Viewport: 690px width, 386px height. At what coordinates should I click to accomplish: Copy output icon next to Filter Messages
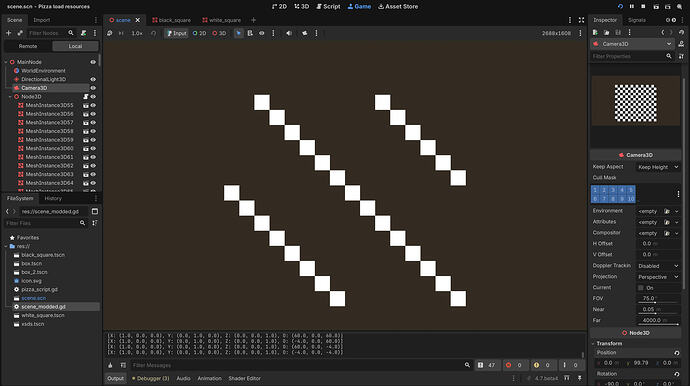click(x=123, y=365)
